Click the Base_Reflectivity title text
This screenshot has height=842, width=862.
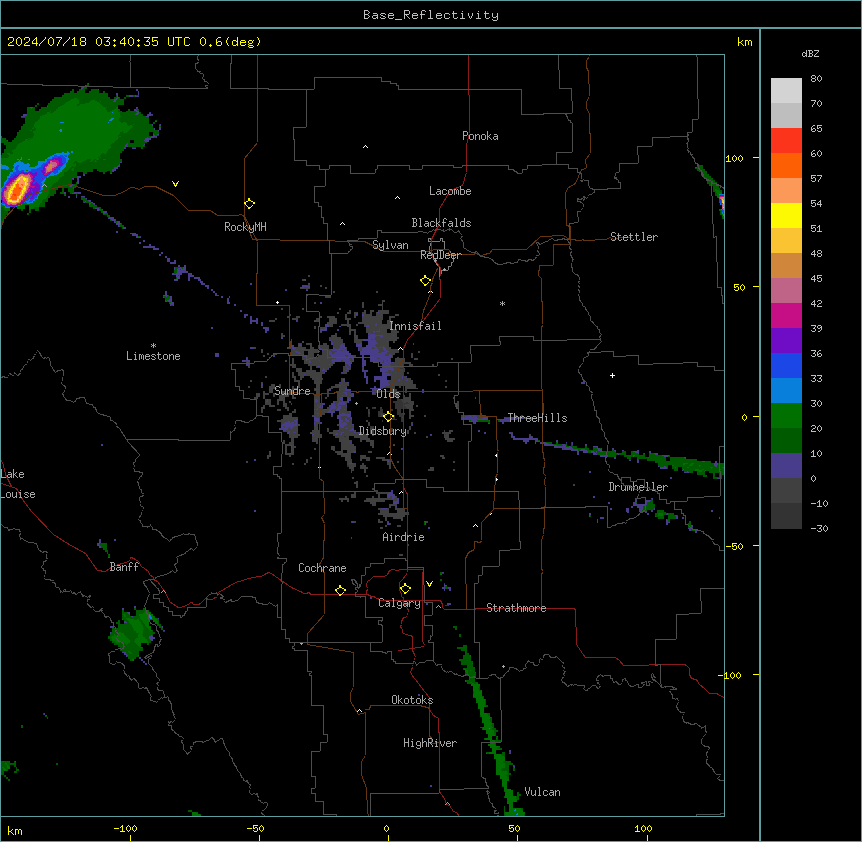[431, 15]
